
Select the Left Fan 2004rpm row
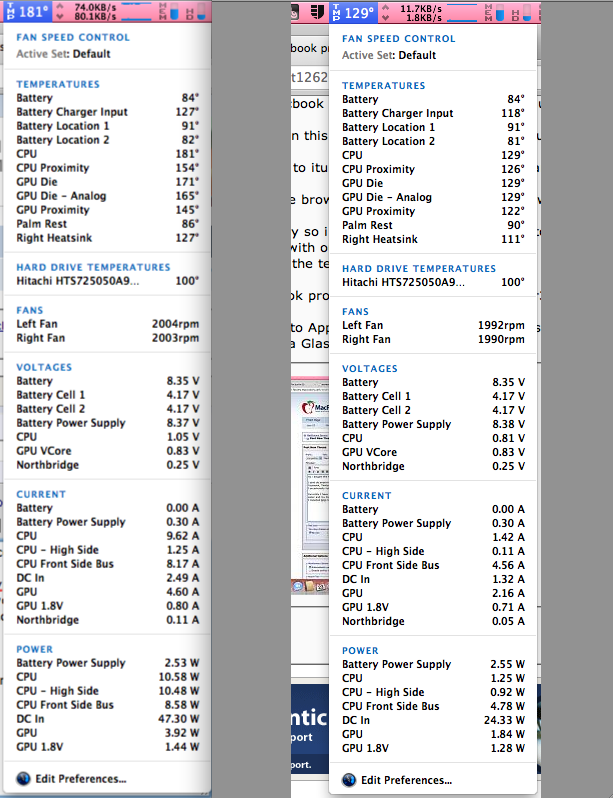pos(107,324)
